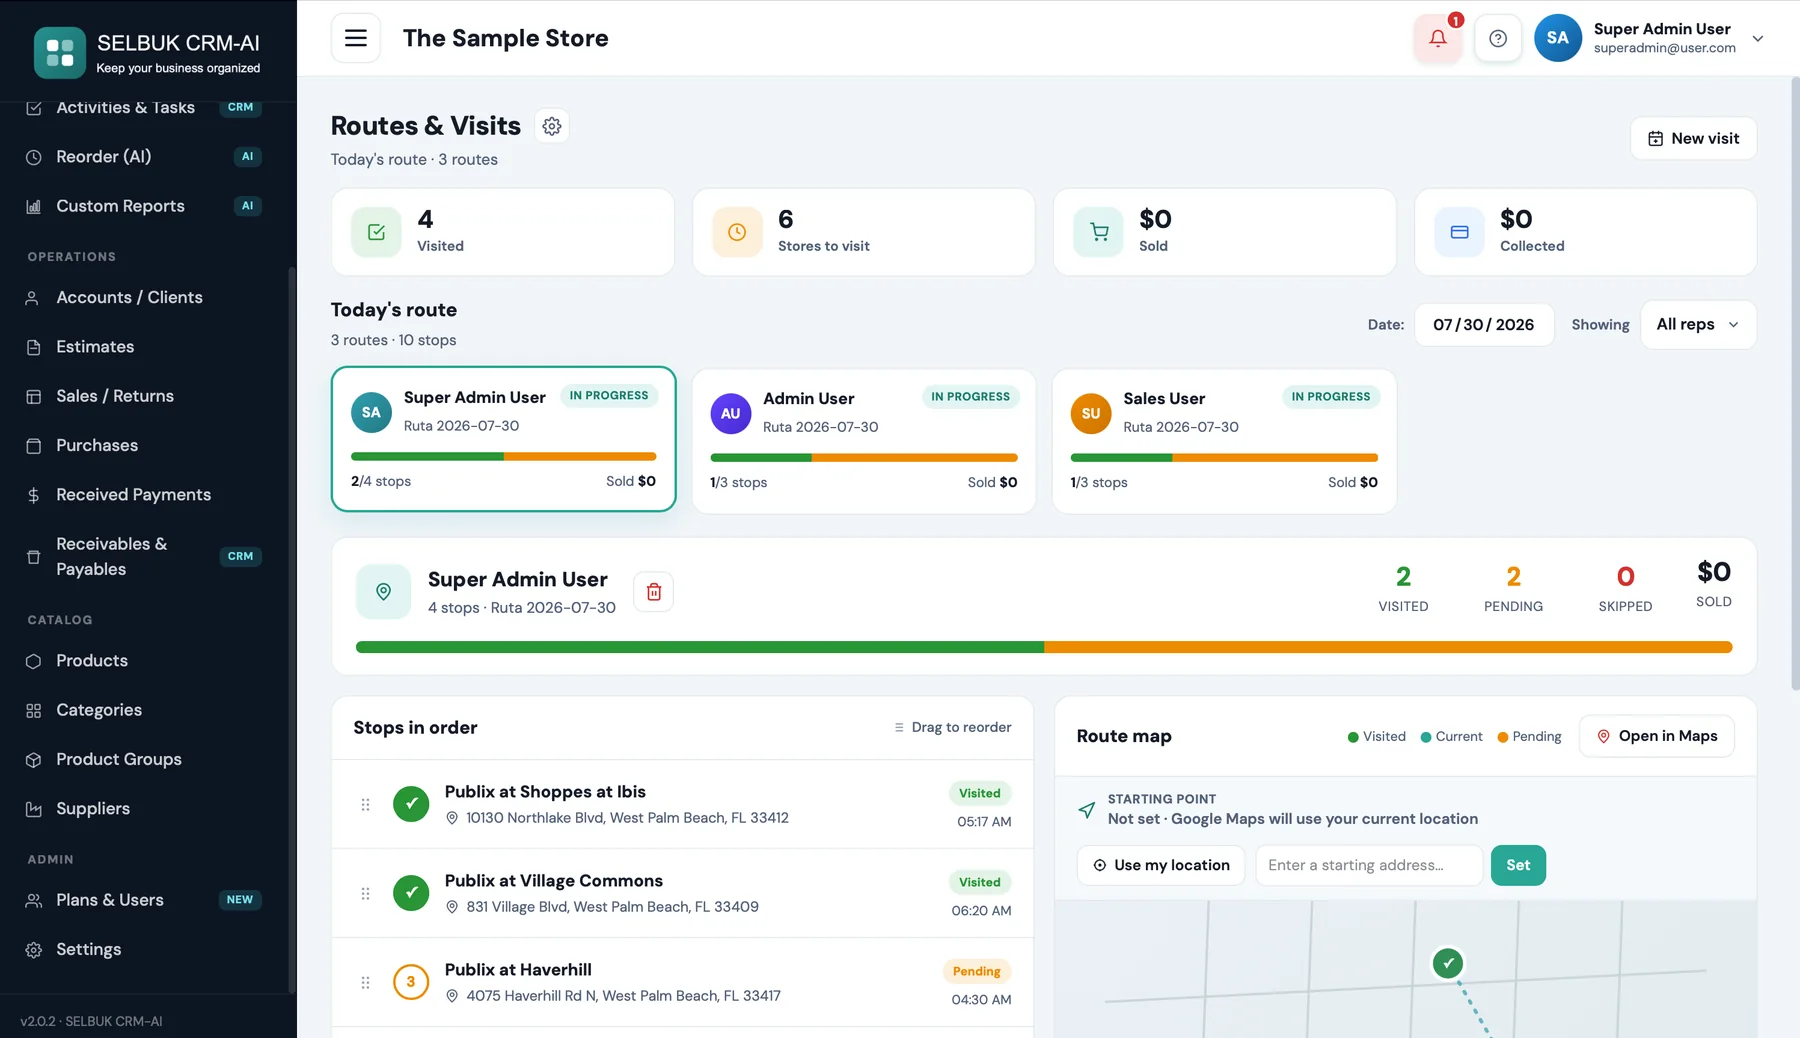The width and height of the screenshot is (1800, 1038).
Task: Go to Received Payments in sidebar
Action: 133,495
